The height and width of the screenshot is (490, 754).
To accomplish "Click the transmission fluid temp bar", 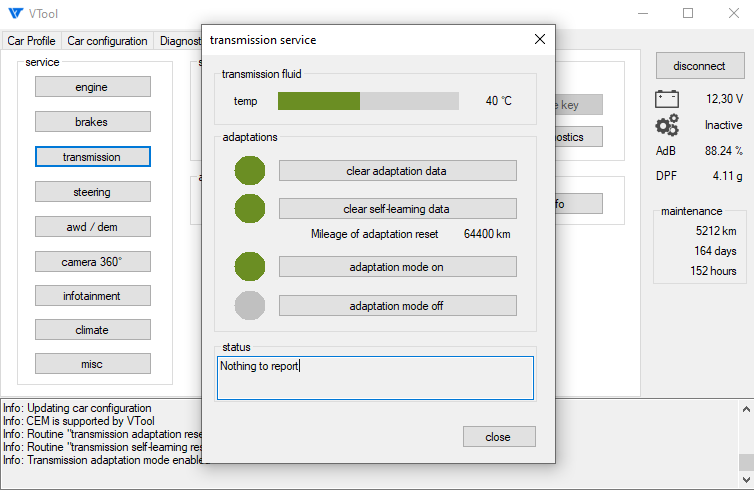I will click(368, 101).
